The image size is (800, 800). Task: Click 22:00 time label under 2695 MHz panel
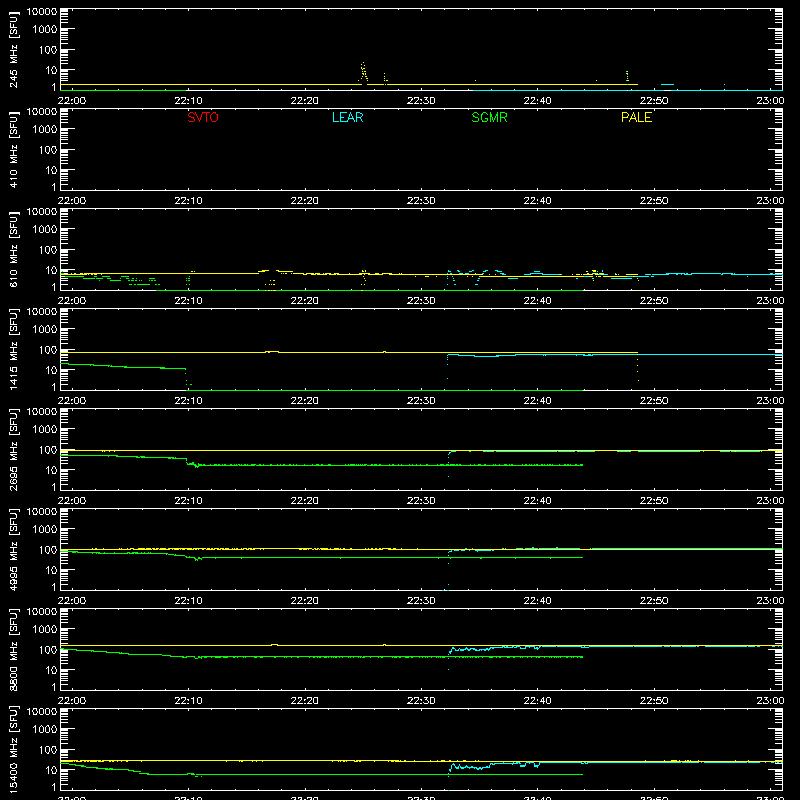pos(72,501)
